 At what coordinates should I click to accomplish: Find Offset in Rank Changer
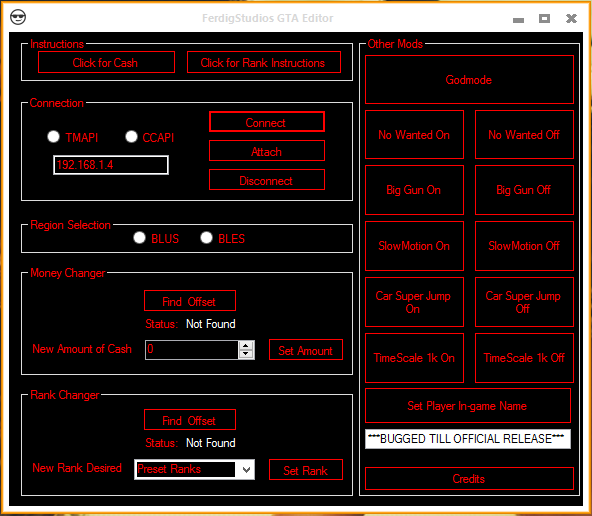190,420
